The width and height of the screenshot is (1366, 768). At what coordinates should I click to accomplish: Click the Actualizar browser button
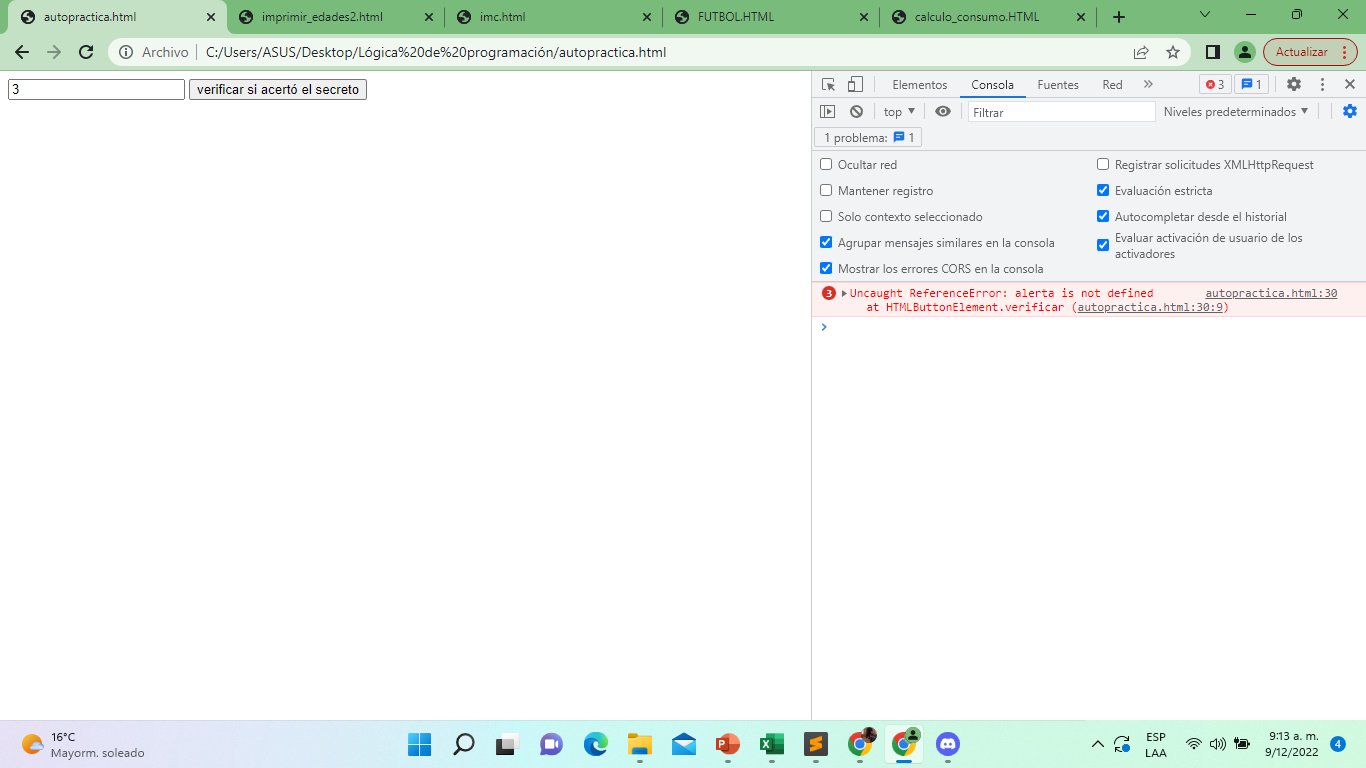(1310, 52)
